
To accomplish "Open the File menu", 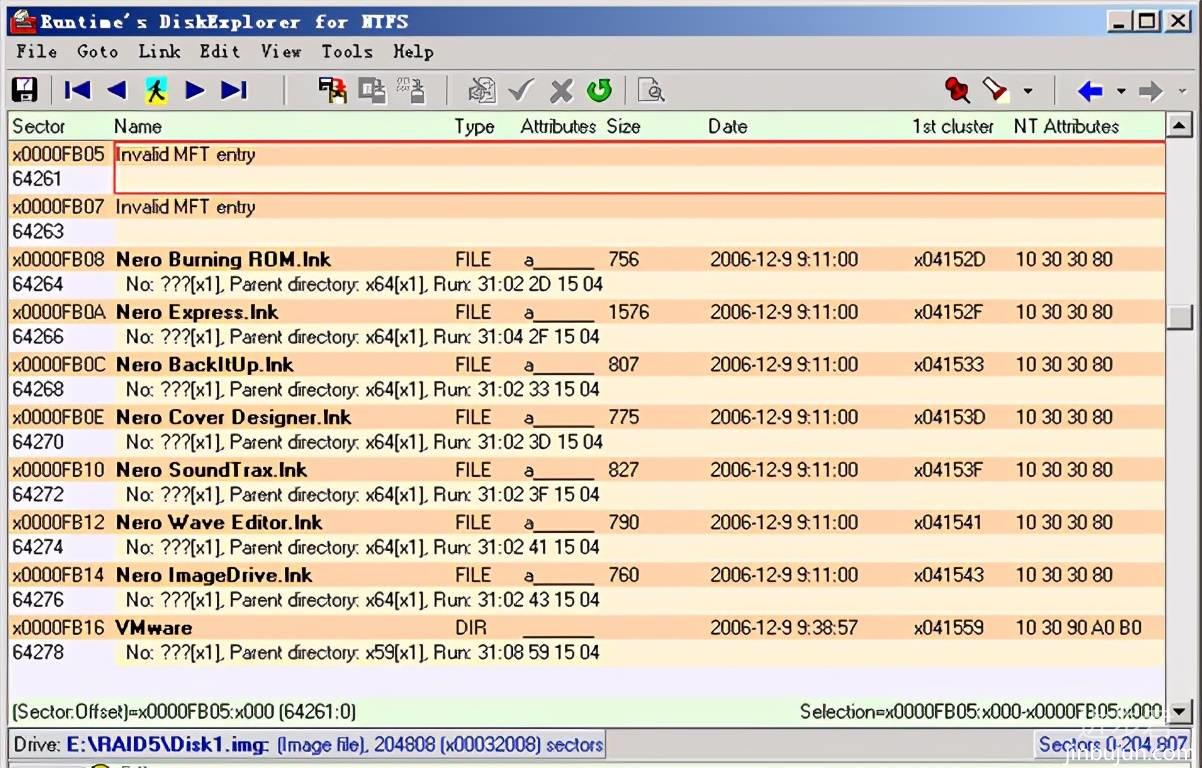I will [36, 51].
